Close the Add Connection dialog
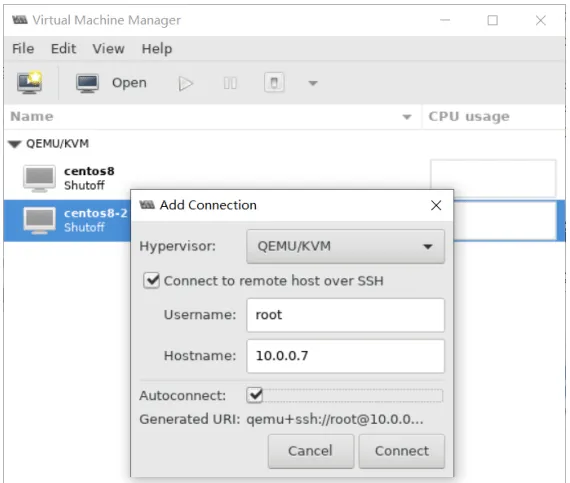Image resolution: width=570 pixels, height=483 pixels. coord(436,205)
